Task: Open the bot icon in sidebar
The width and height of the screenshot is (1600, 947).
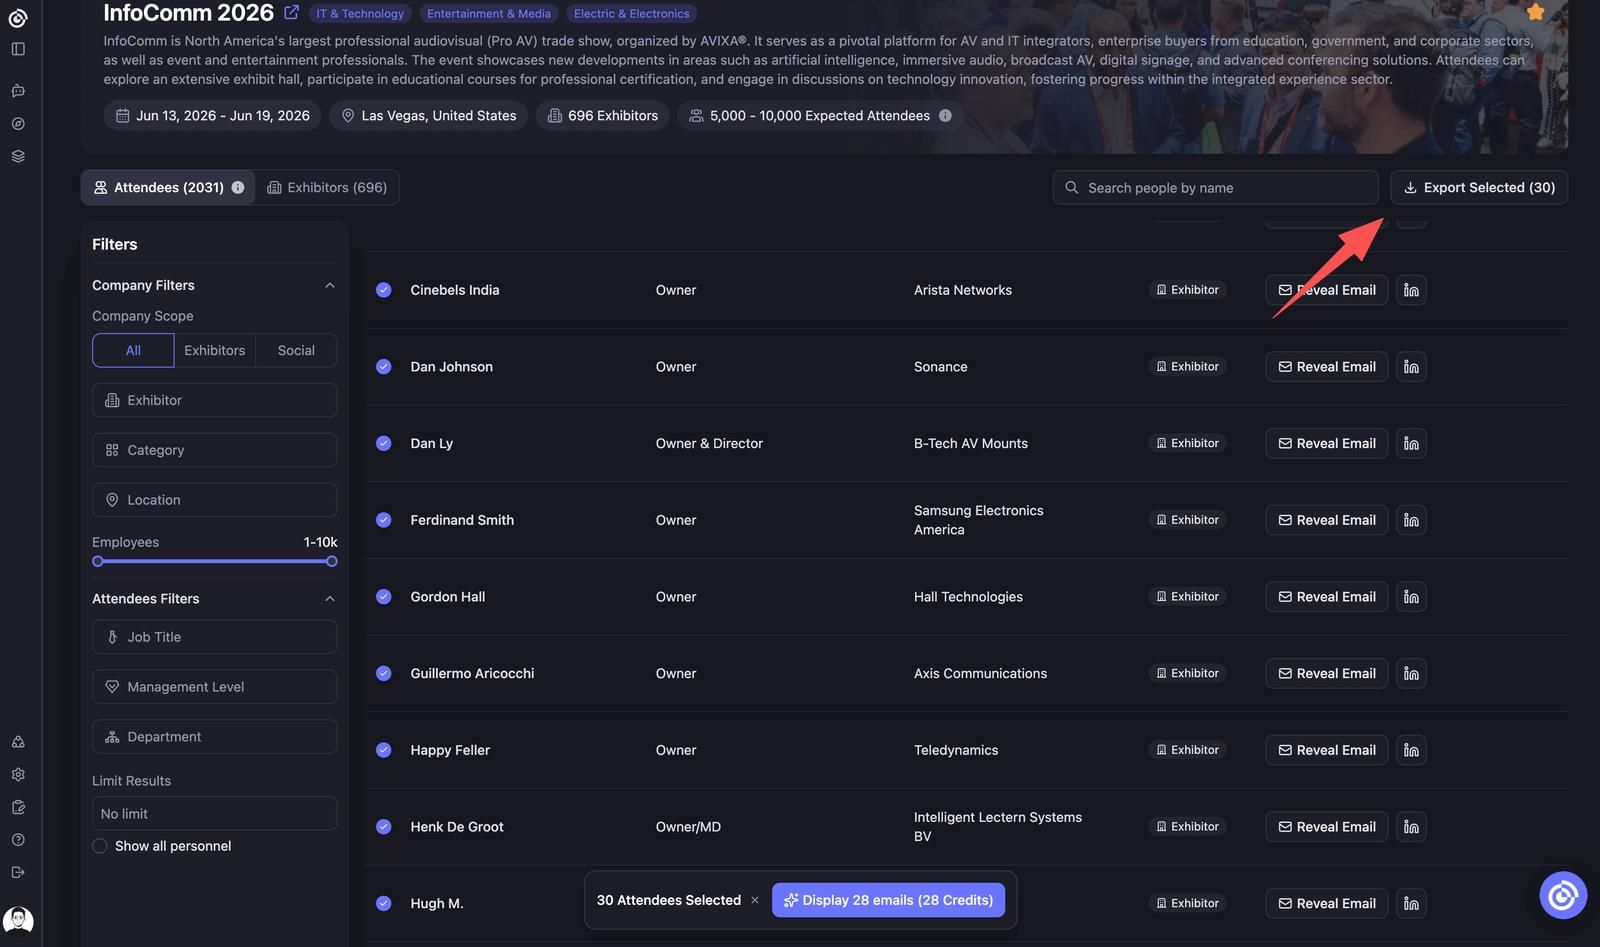Action: [x=18, y=91]
